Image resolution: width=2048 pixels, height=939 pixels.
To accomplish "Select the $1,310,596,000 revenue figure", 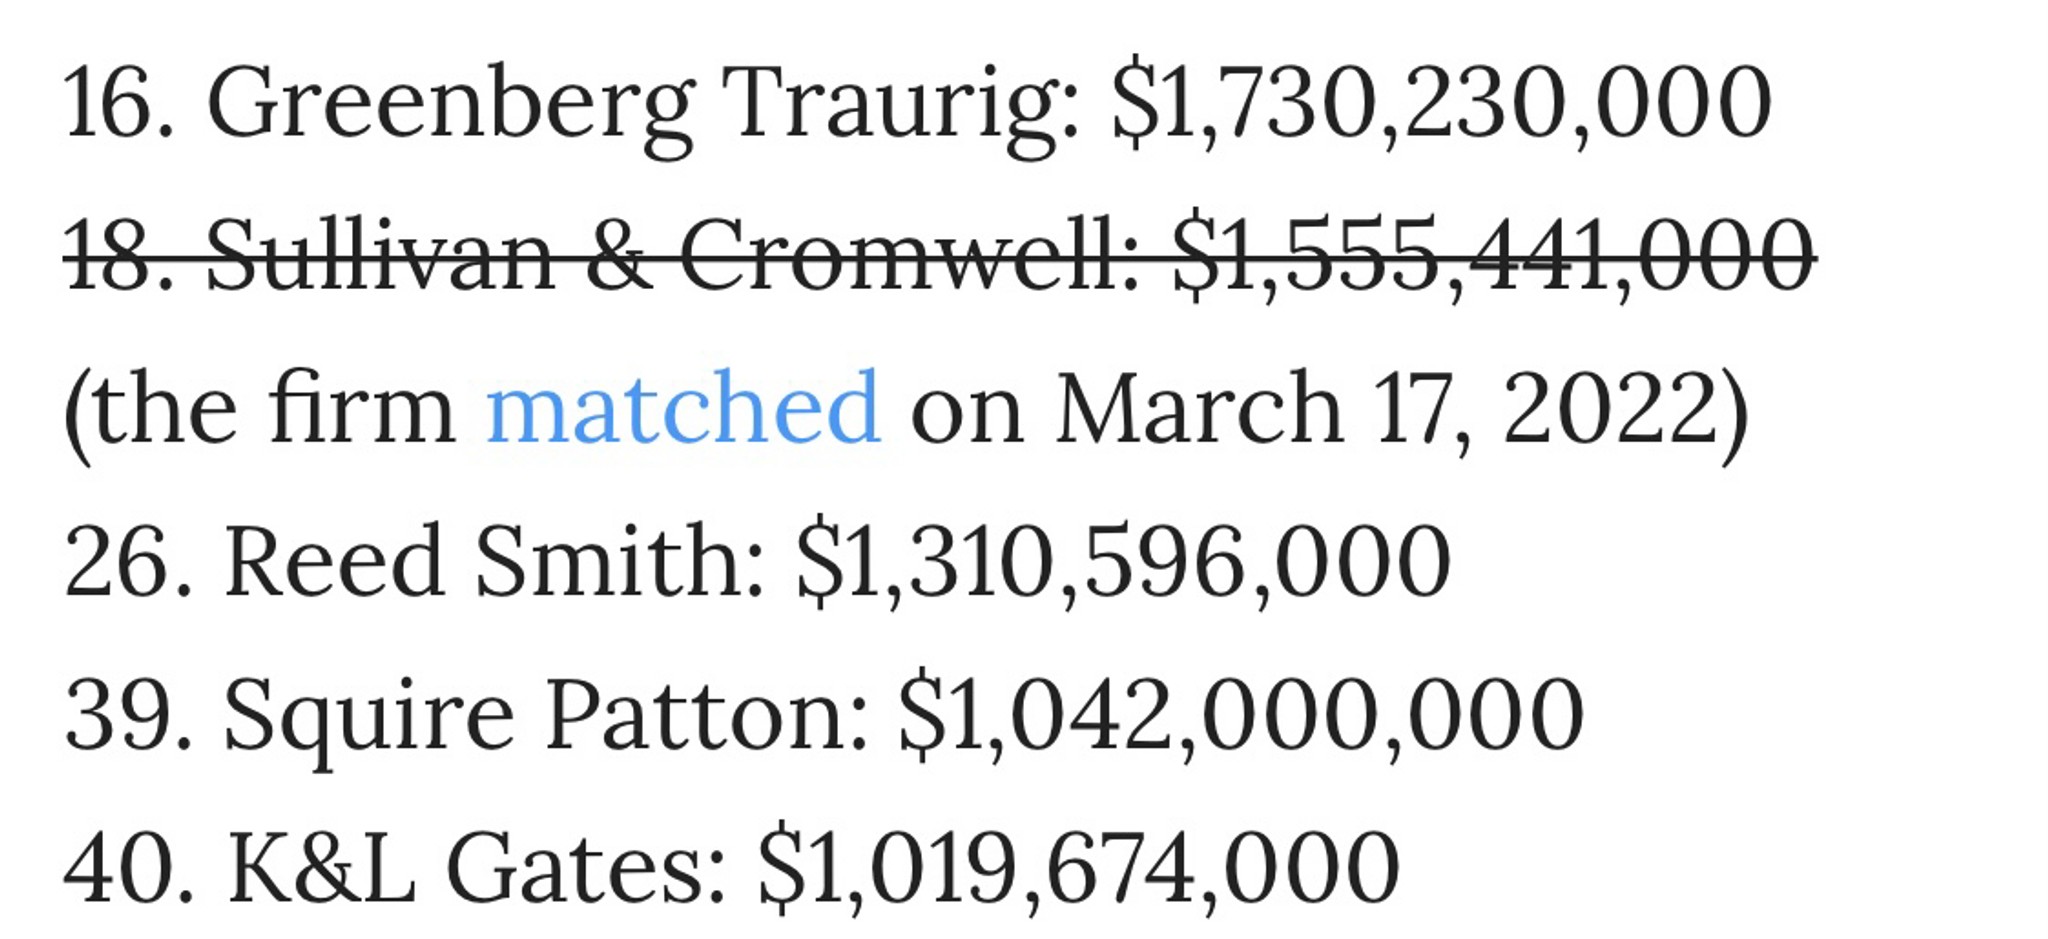I will (x=1123, y=560).
